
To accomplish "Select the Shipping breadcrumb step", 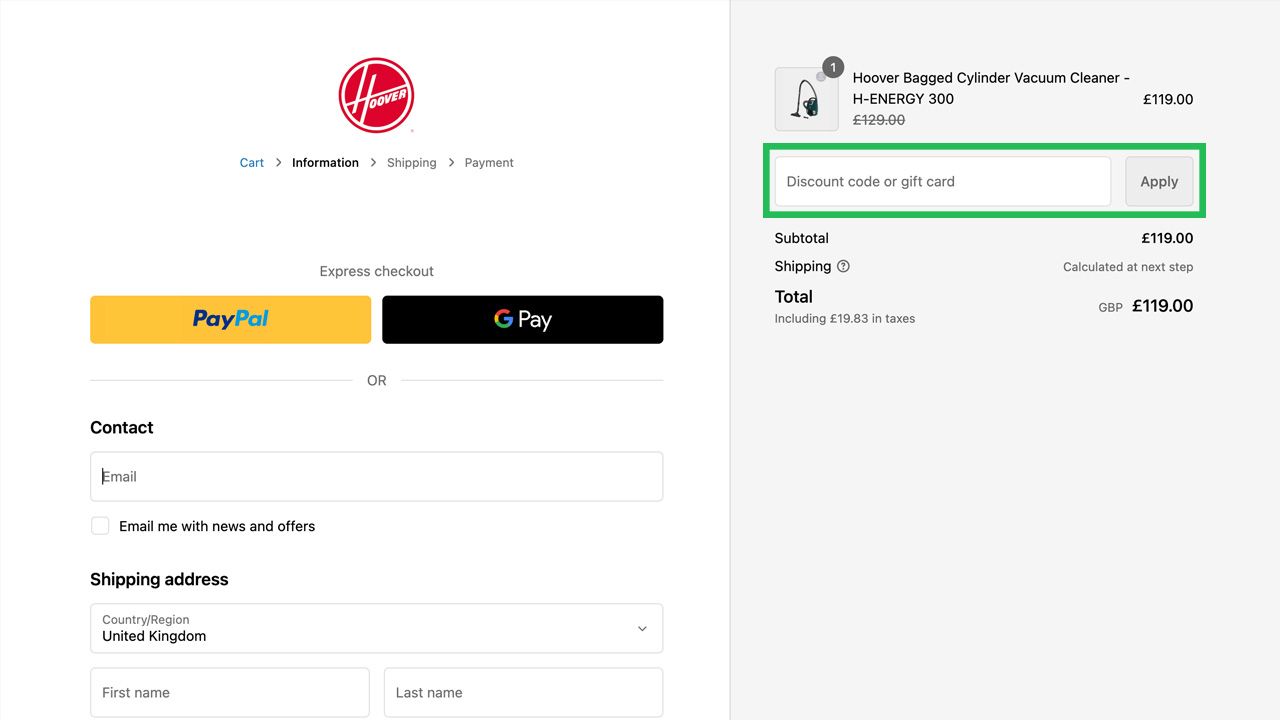I will point(412,163).
